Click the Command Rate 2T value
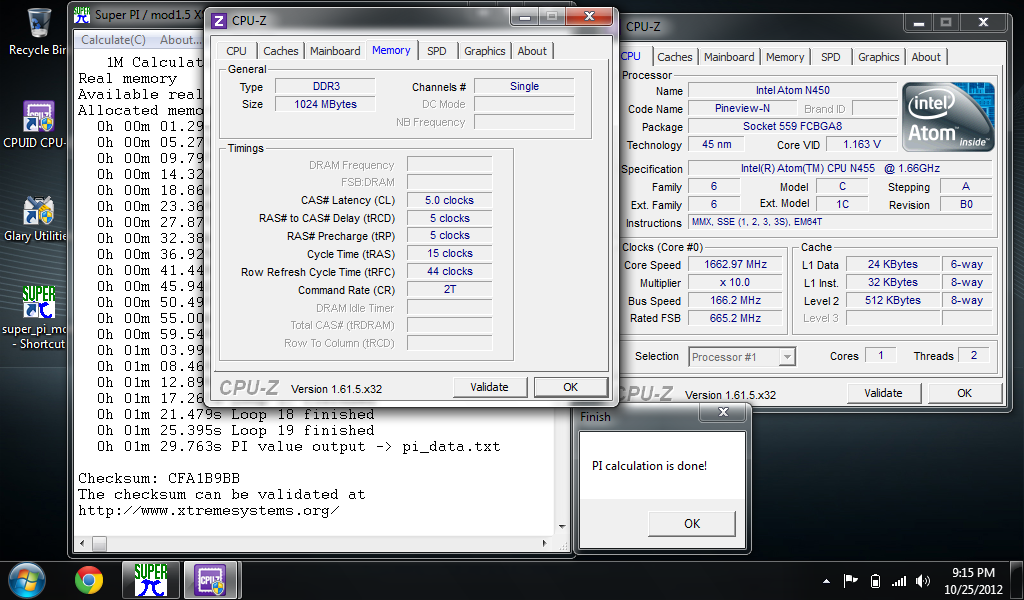Image resolution: width=1024 pixels, height=600 pixels. click(449, 289)
